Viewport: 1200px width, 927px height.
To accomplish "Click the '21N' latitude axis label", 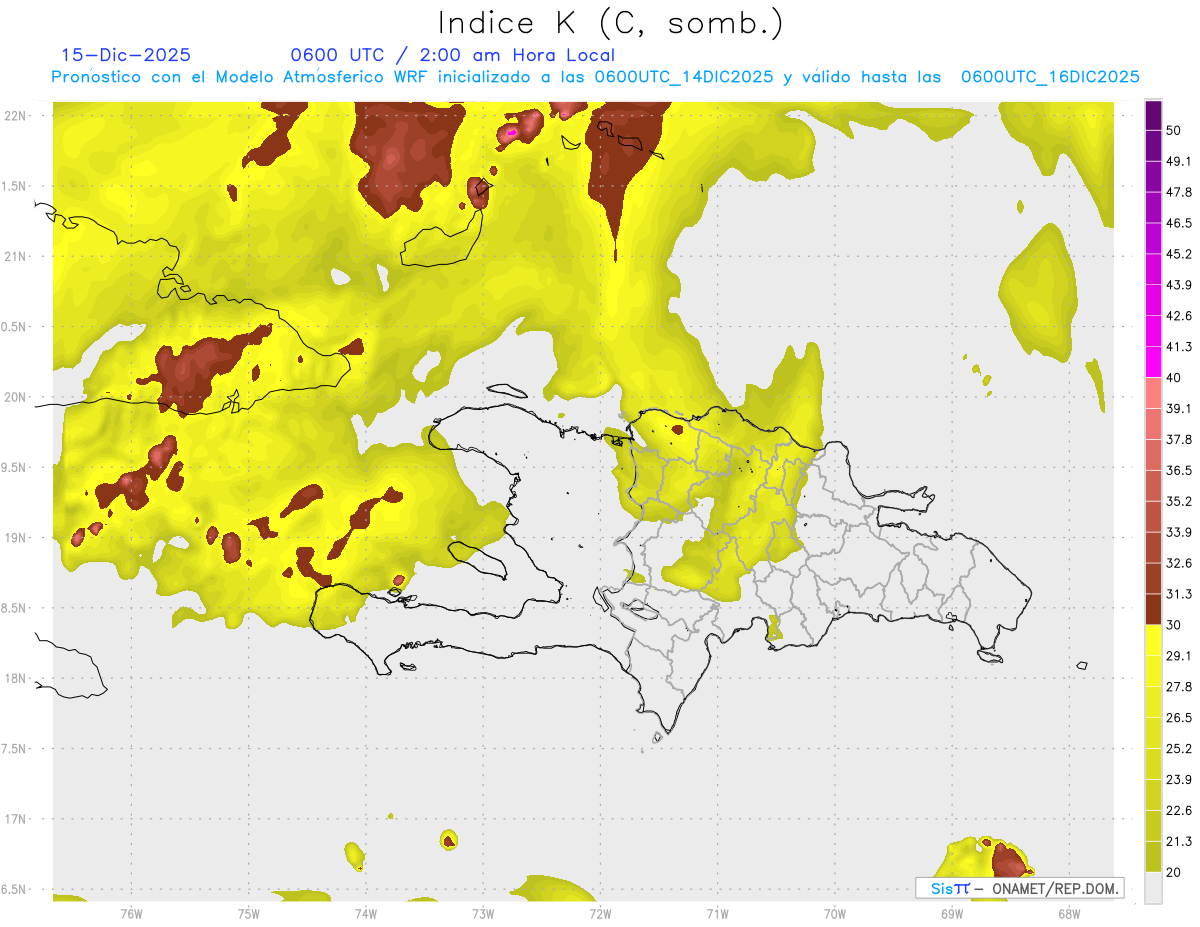I will [15, 256].
